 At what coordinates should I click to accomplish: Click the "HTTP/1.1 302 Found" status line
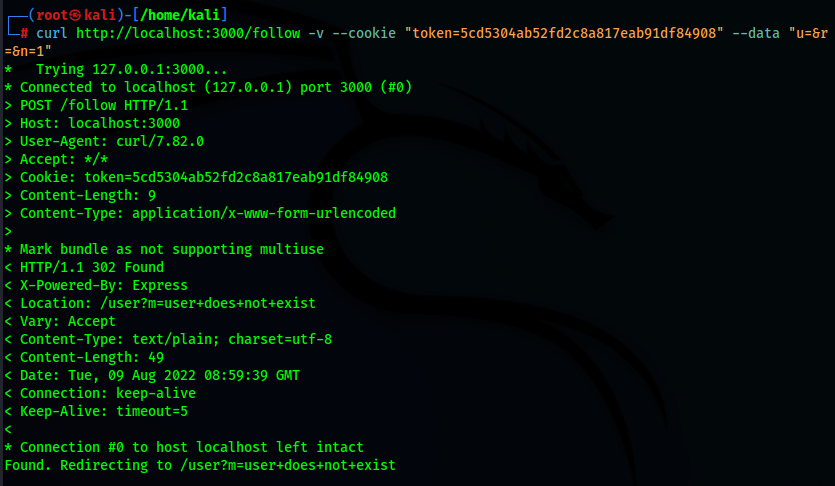point(92,267)
